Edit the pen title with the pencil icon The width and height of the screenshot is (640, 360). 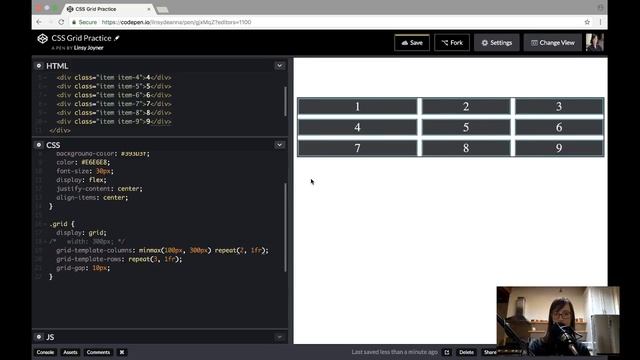click(117, 38)
